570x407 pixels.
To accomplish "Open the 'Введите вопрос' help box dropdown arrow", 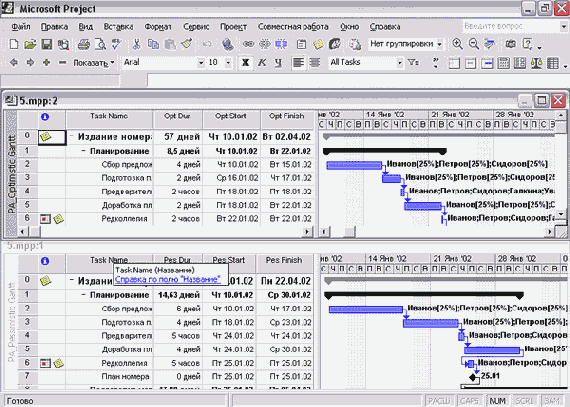I will (x=564, y=26).
